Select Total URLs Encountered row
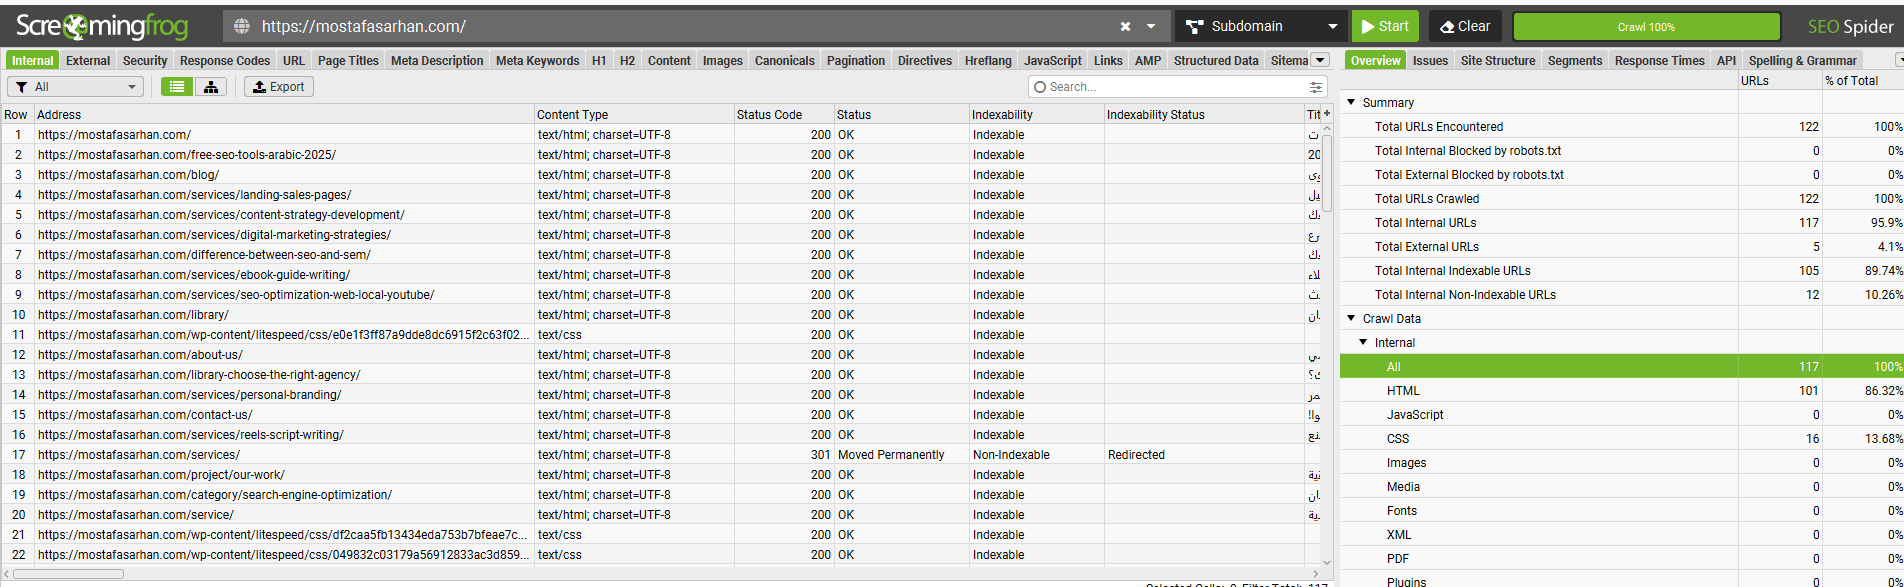This screenshot has width=1904, height=587. [x=1621, y=127]
